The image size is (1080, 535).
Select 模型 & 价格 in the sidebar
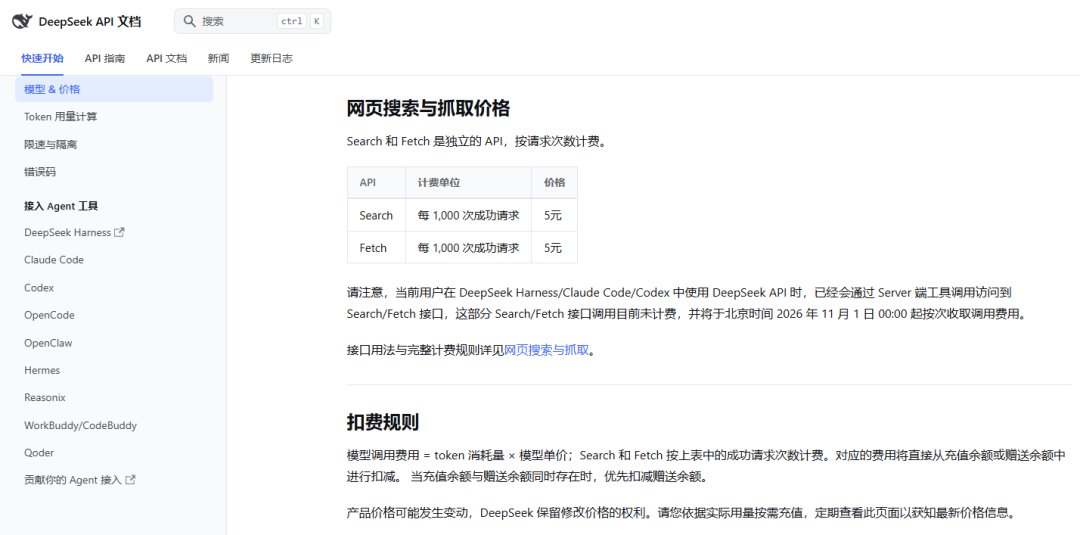click(x=114, y=90)
